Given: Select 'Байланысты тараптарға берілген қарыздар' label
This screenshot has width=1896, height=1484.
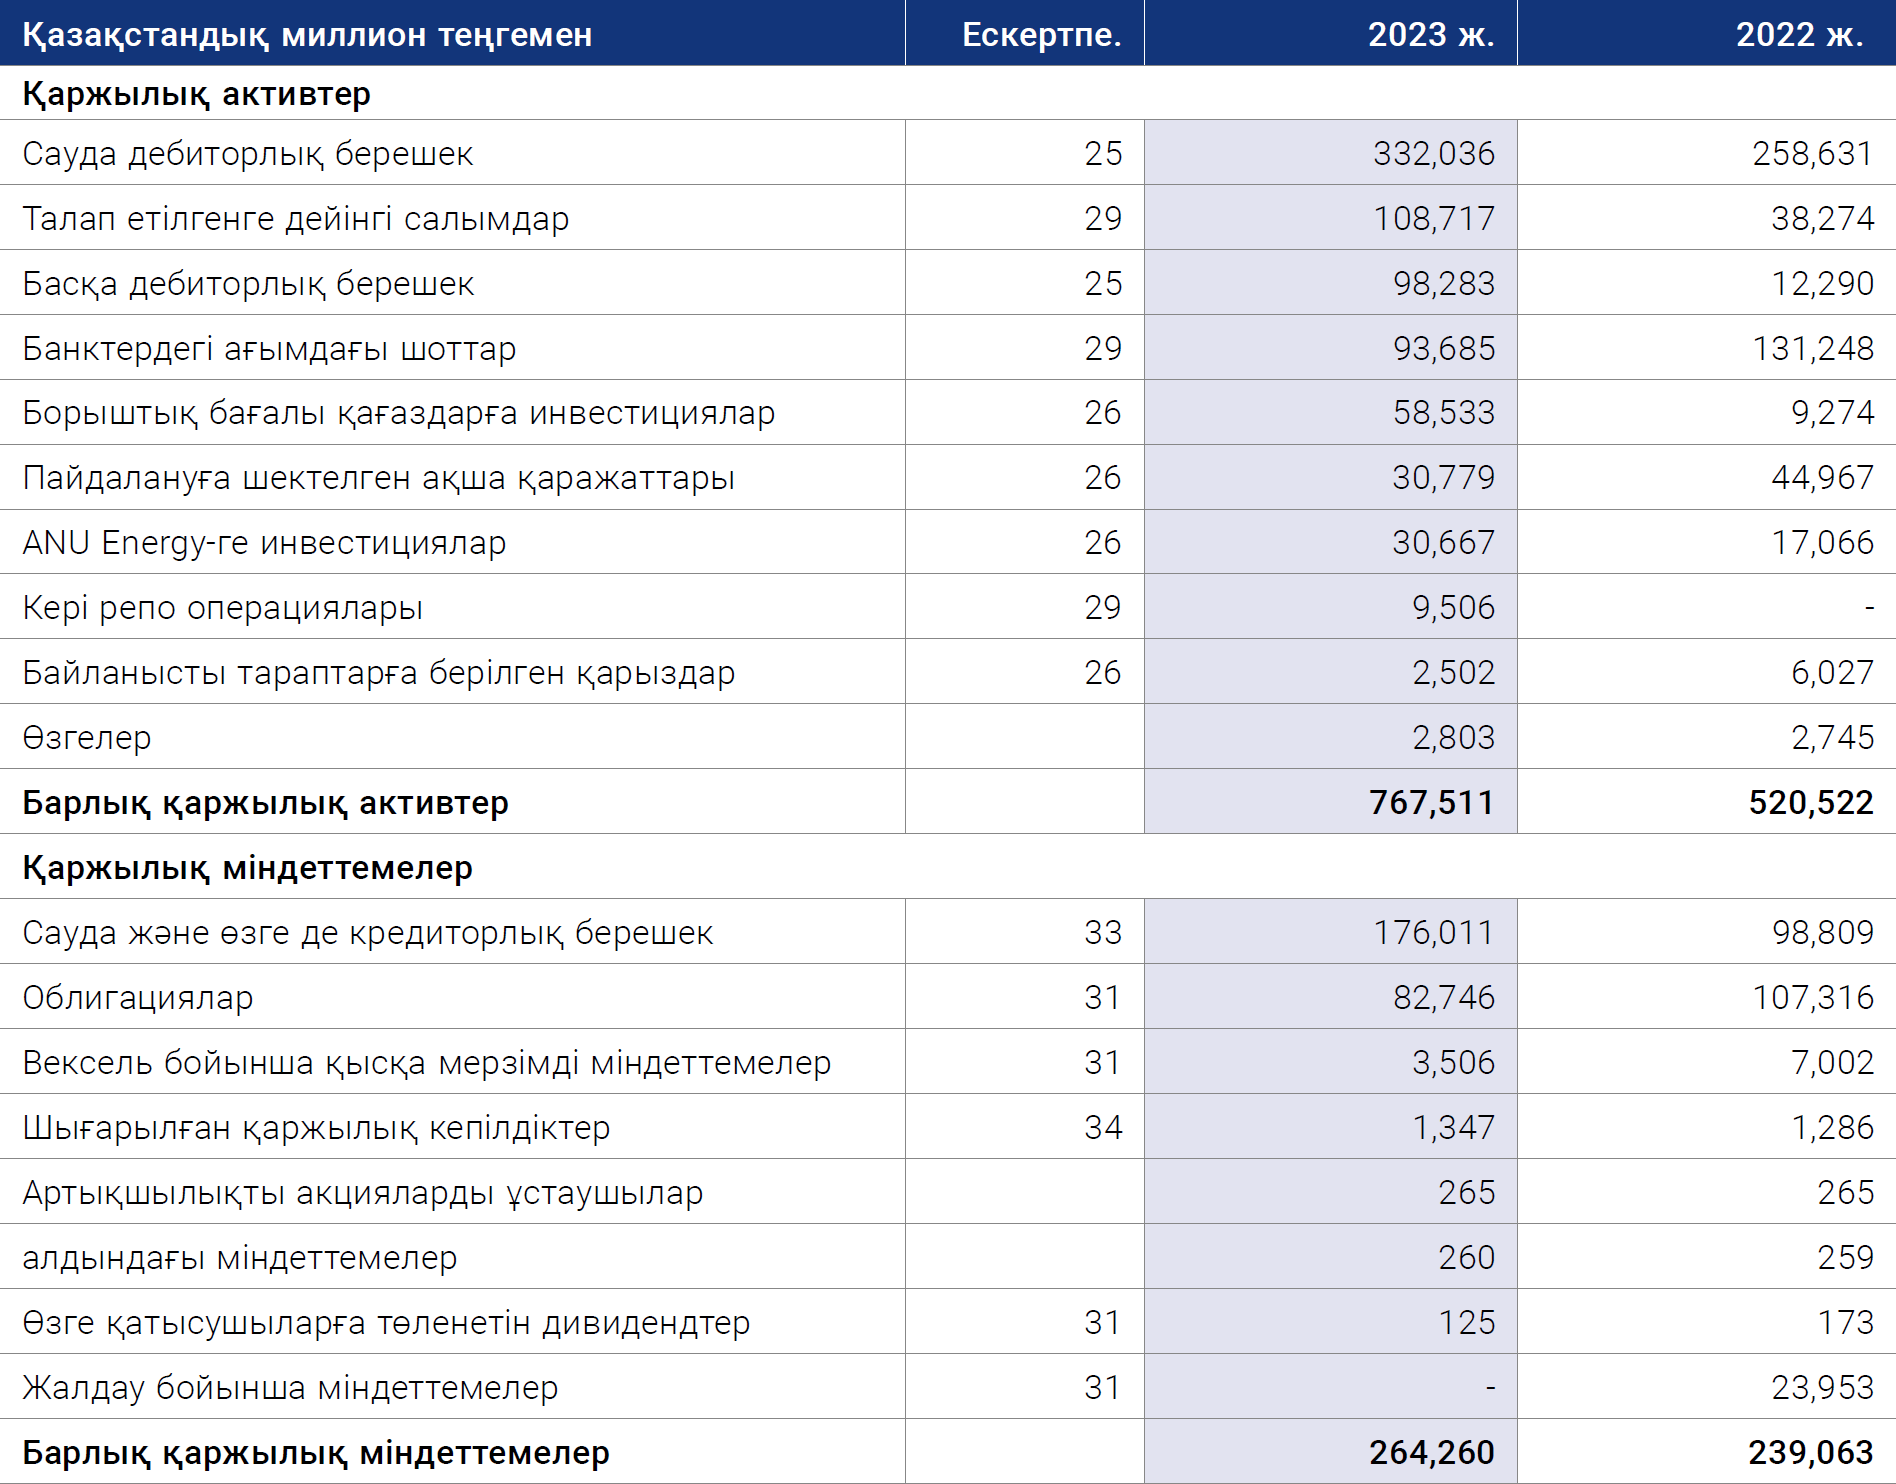Looking at the screenshot, I should pyautogui.click(x=378, y=673).
